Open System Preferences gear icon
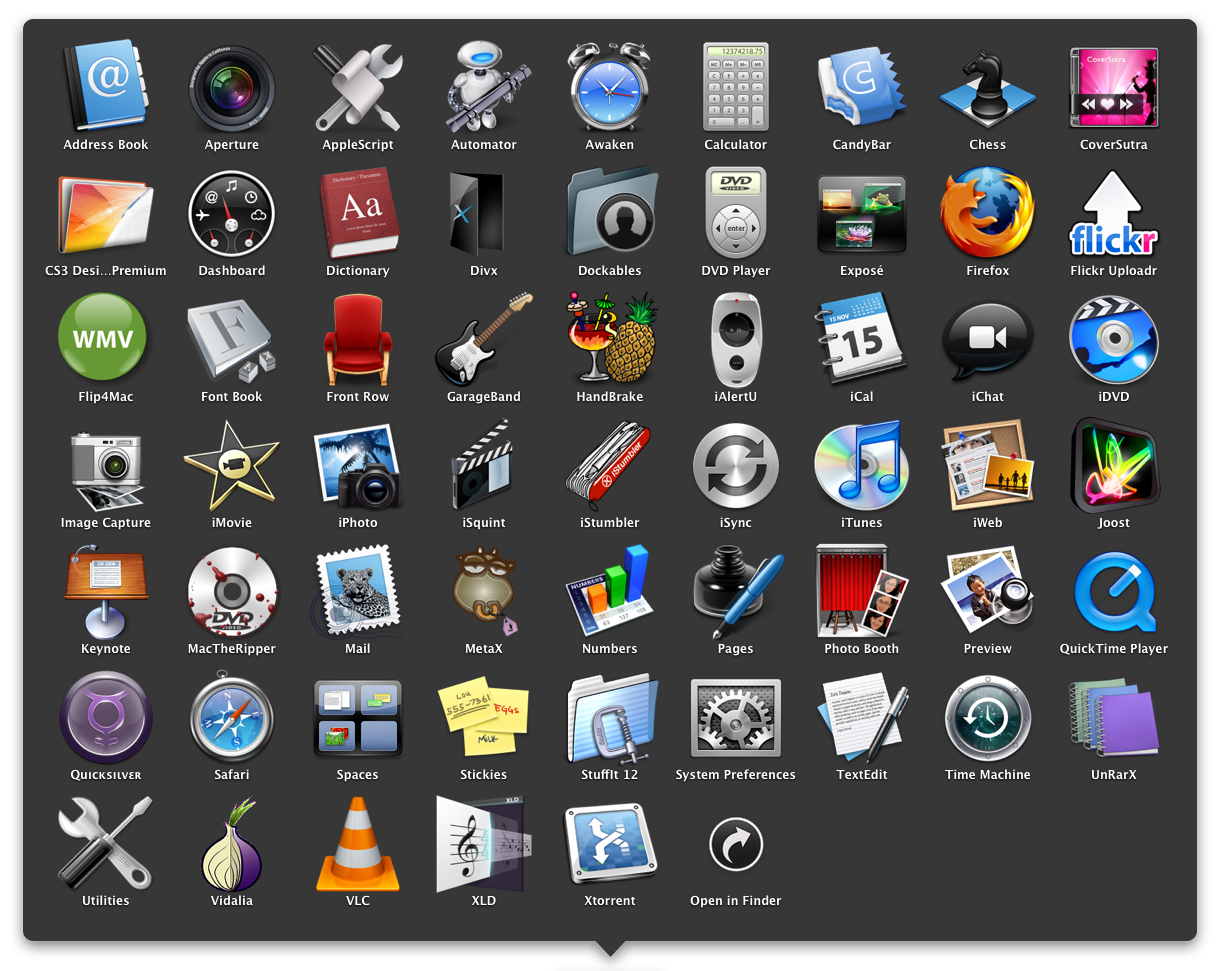 pos(736,717)
